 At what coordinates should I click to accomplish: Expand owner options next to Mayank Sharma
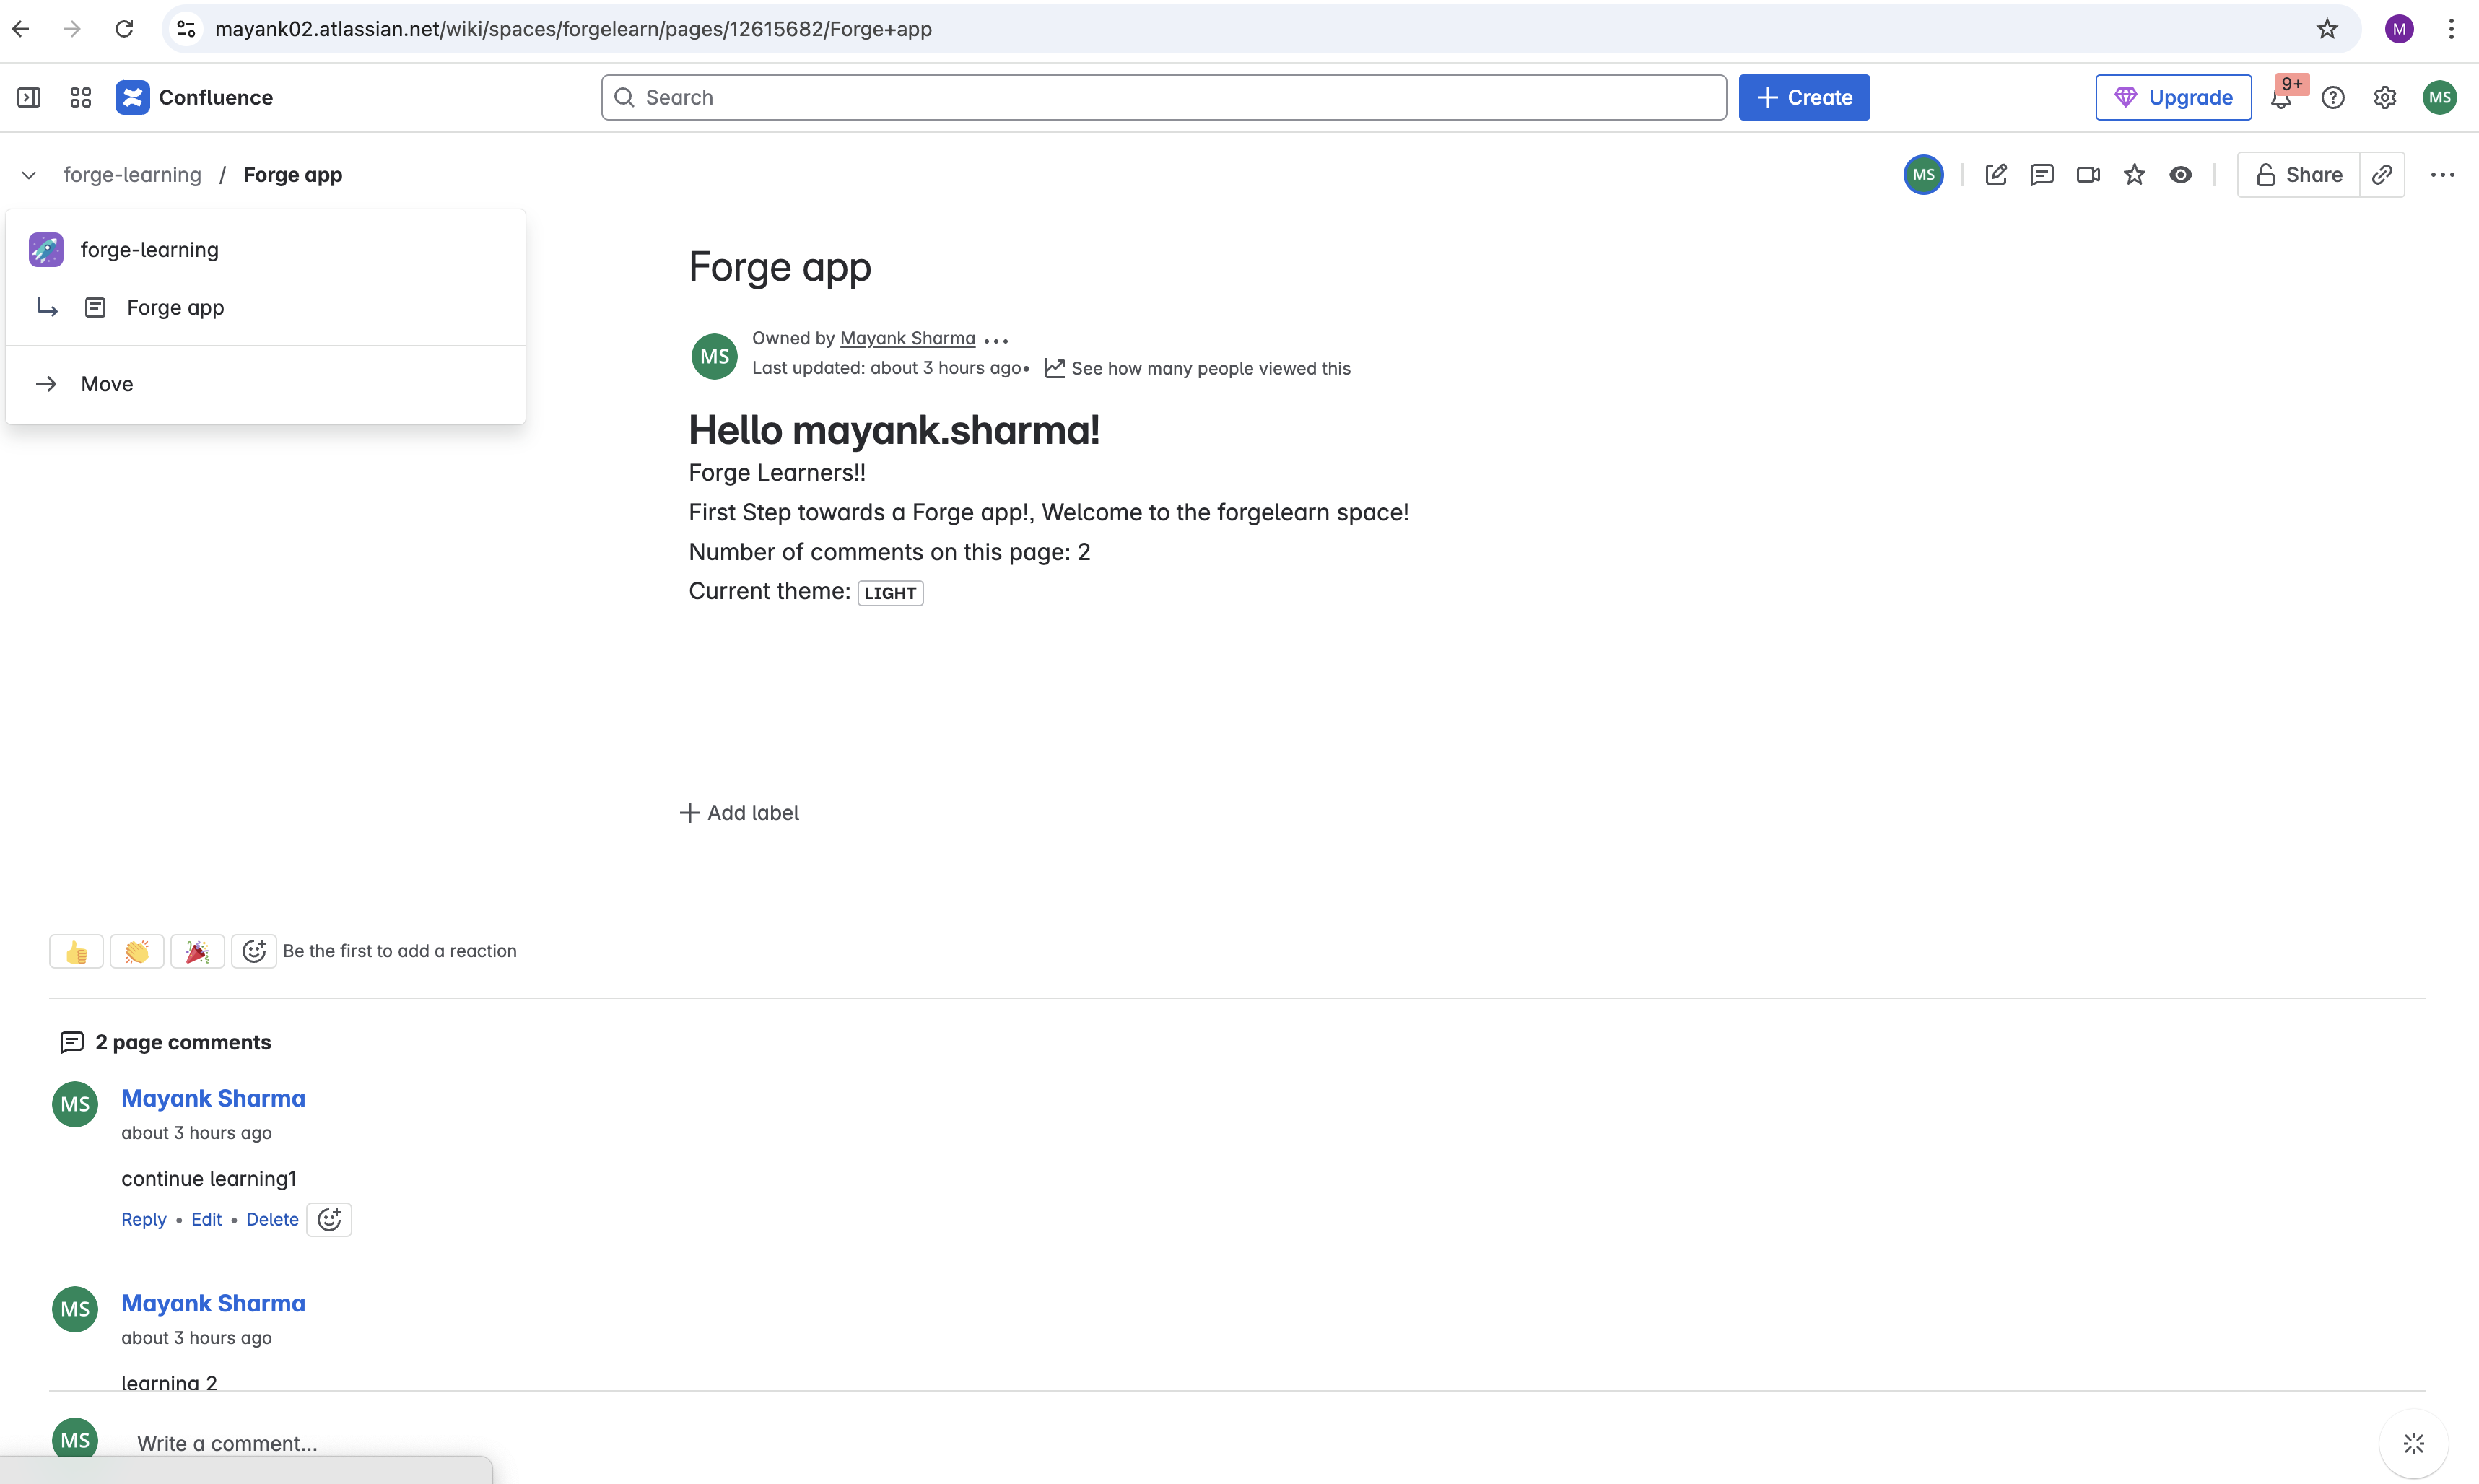tap(996, 340)
